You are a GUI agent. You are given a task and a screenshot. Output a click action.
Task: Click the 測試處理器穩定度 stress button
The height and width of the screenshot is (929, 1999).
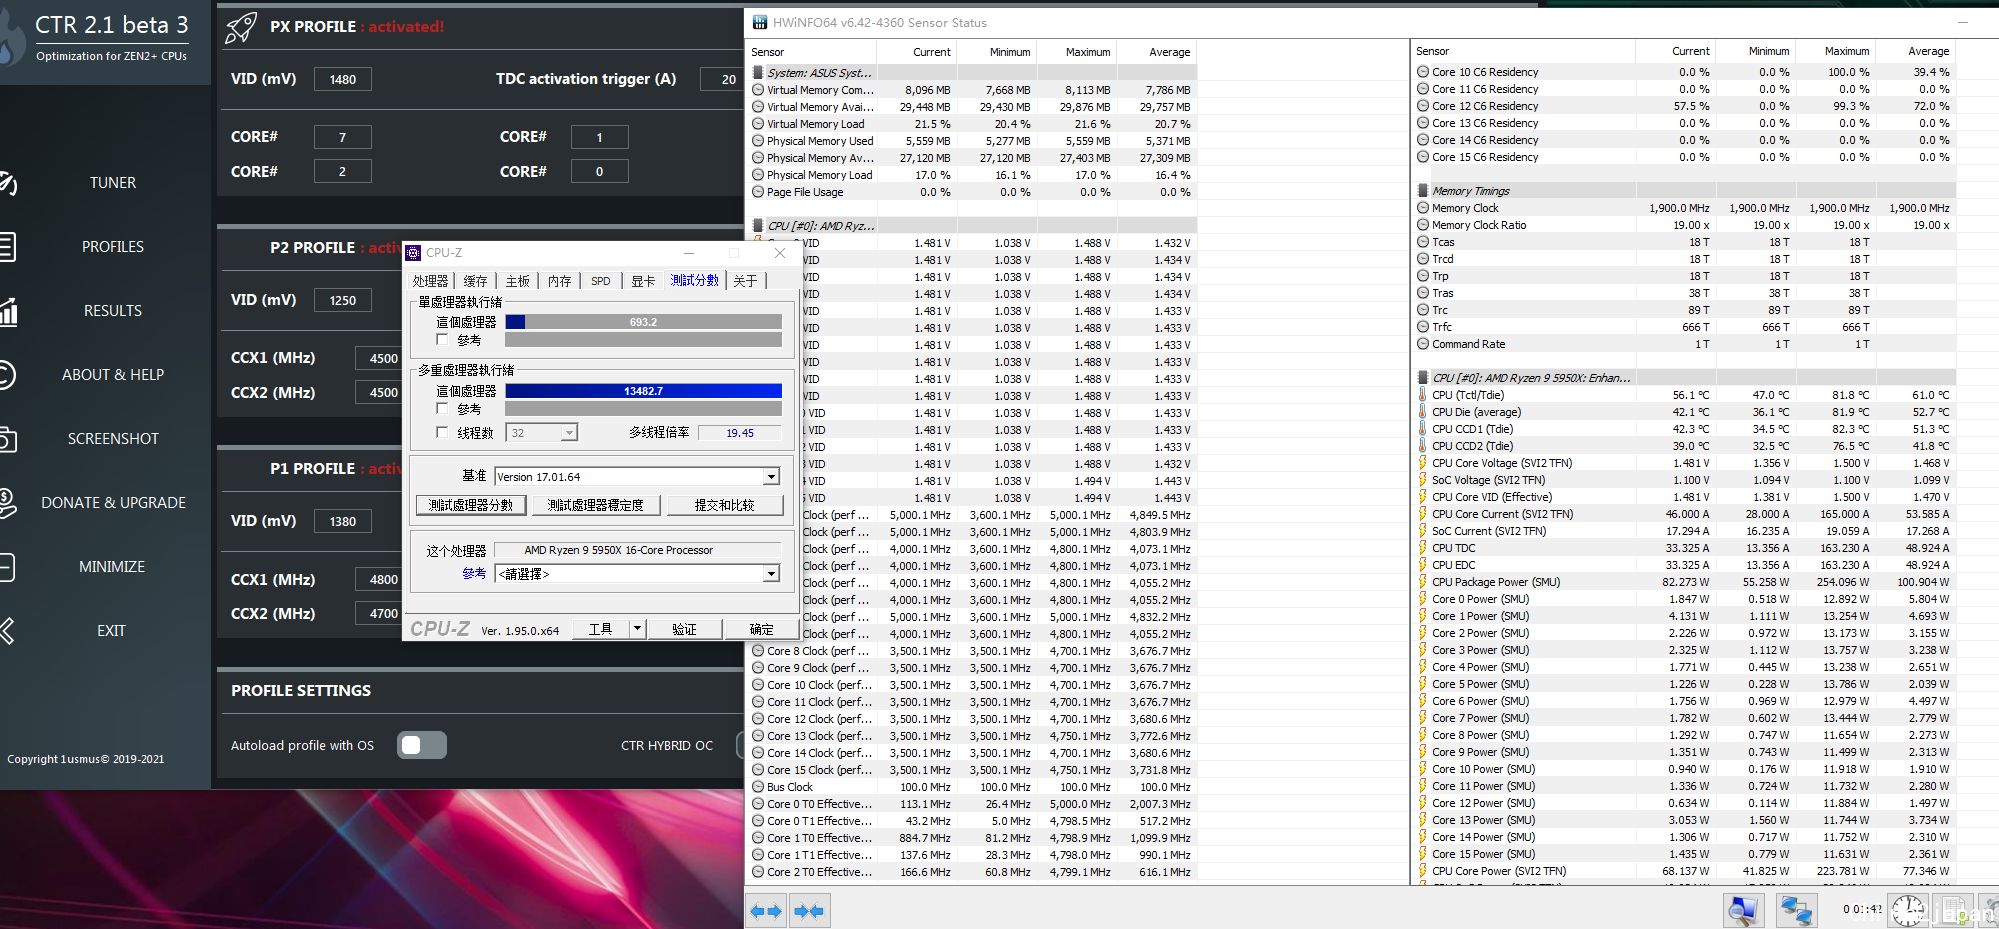pos(596,505)
